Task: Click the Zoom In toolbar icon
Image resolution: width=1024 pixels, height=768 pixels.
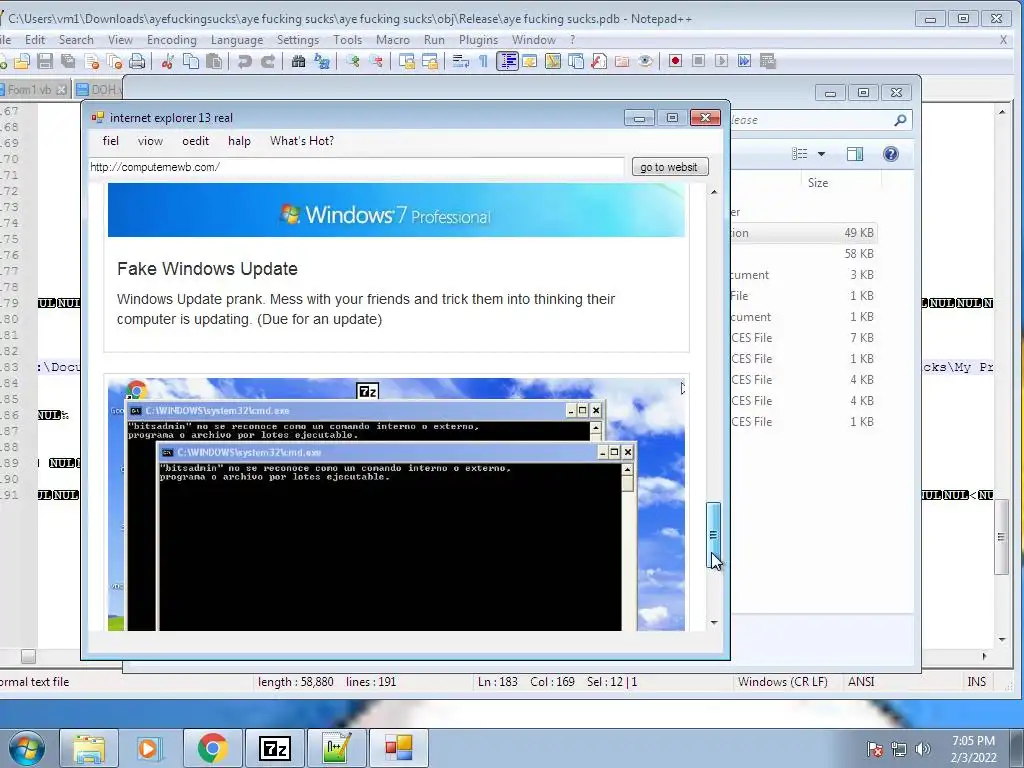Action: 353,61
